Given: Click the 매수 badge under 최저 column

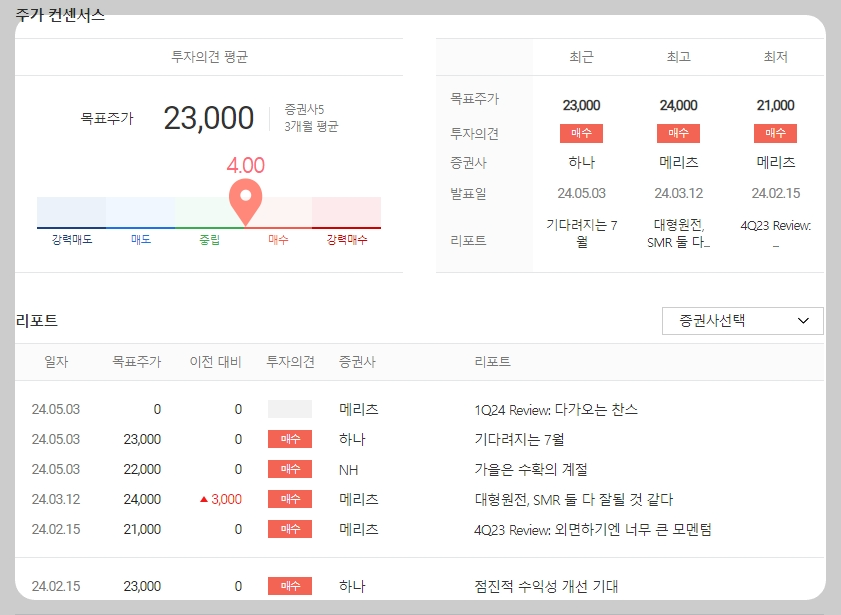Looking at the screenshot, I should pos(776,133).
